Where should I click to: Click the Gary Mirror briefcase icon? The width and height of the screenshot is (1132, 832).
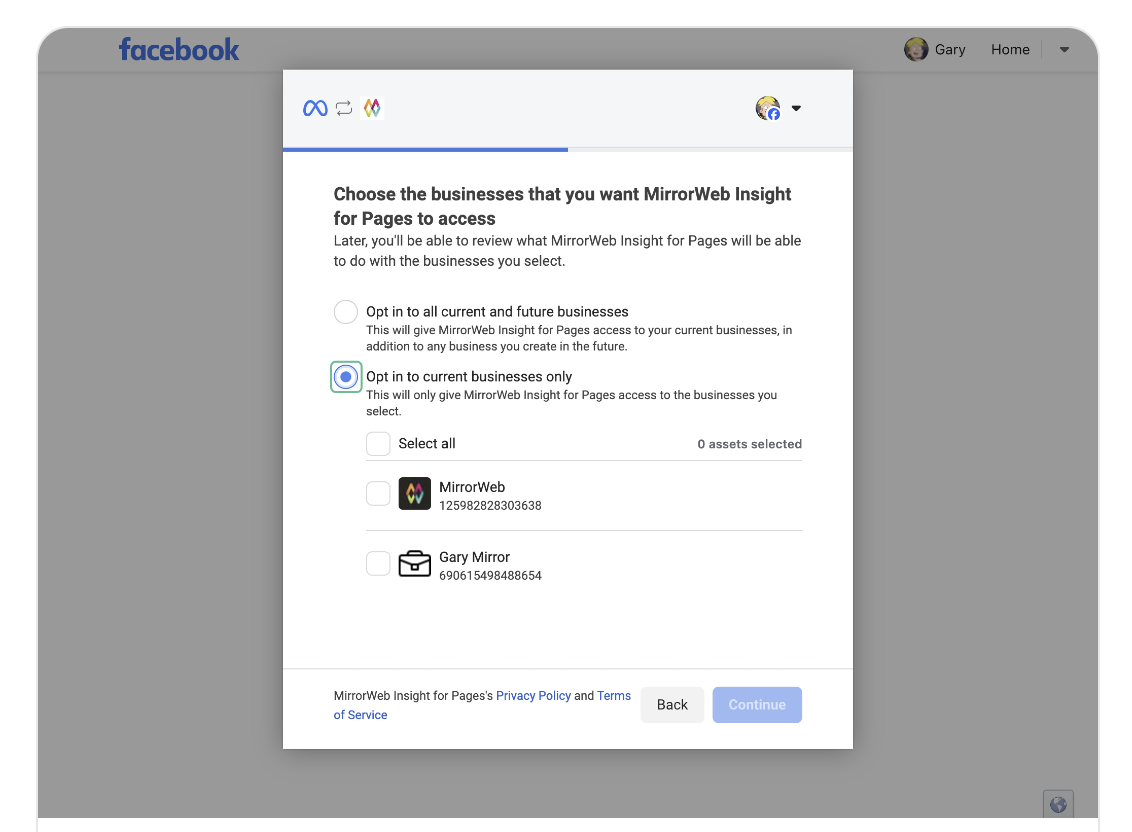(x=414, y=563)
